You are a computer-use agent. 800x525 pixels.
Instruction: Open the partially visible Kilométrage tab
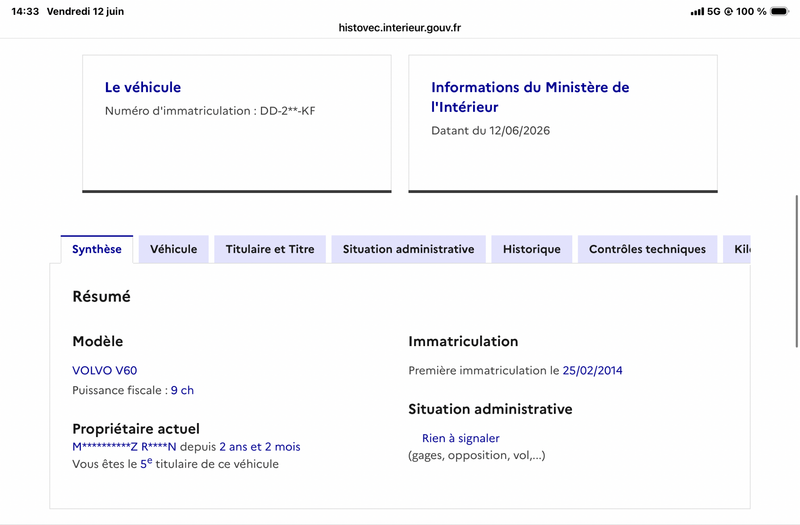click(x=737, y=249)
